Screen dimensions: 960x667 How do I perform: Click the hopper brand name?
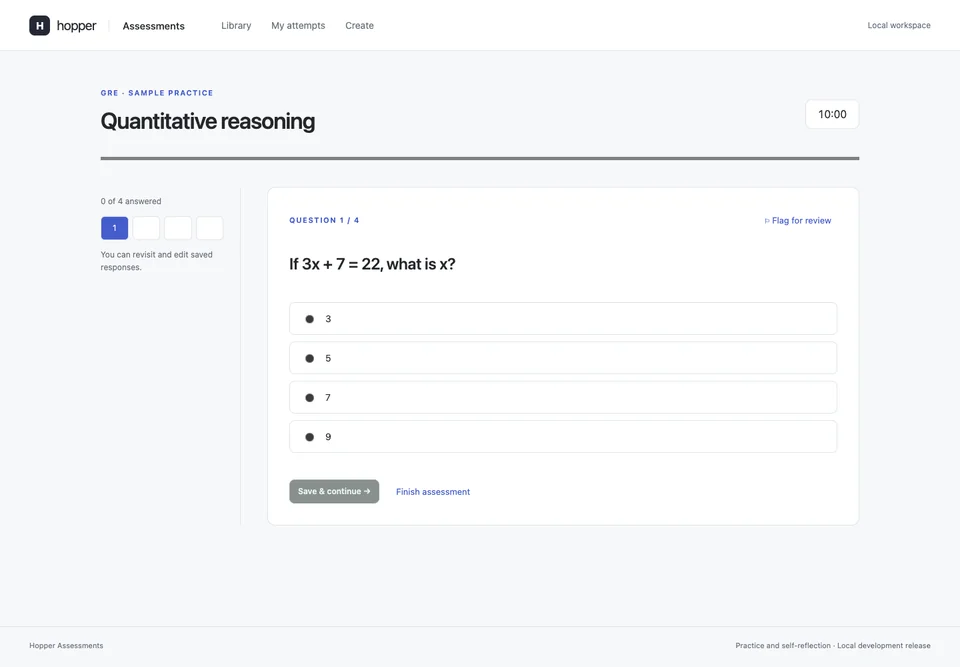click(x=77, y=25)
